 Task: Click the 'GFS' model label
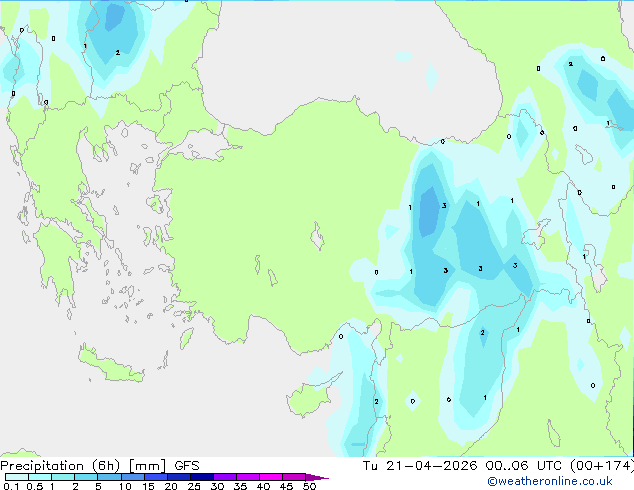187,466
